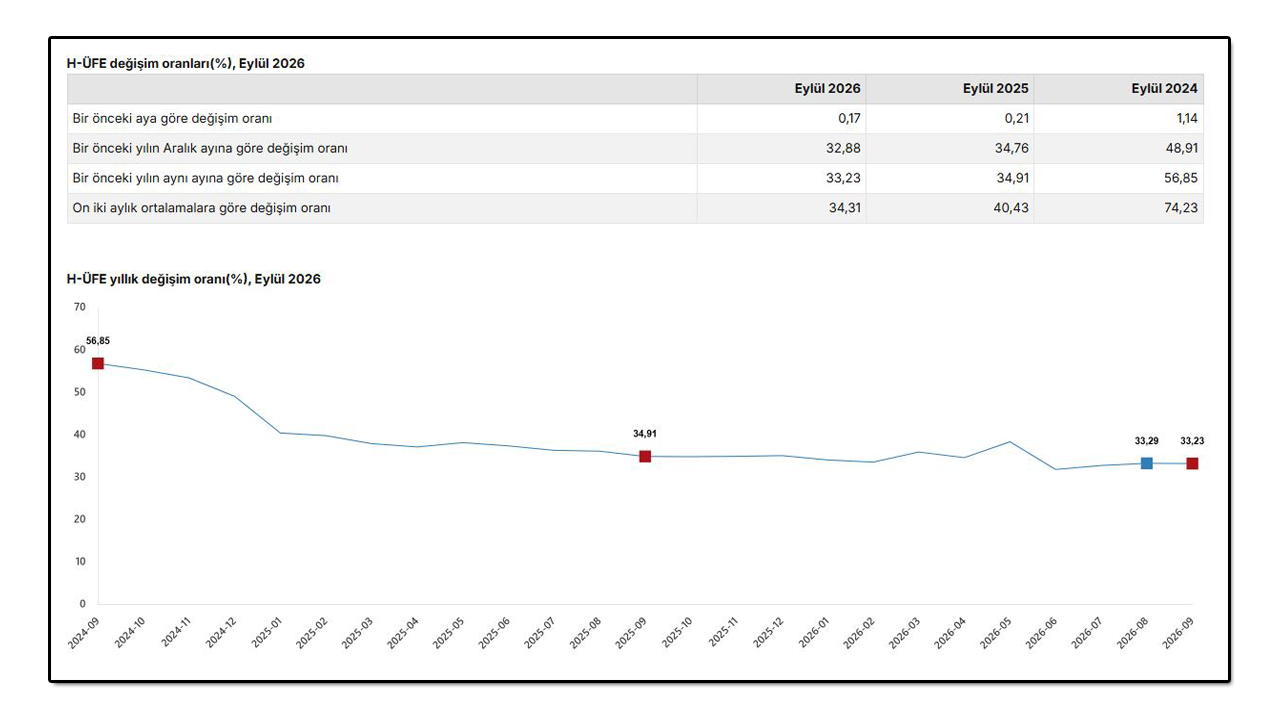Click row label On iki aylık ortalamalara göre
This screenshot has height=720, width=1280.
[x=201, y=208]
